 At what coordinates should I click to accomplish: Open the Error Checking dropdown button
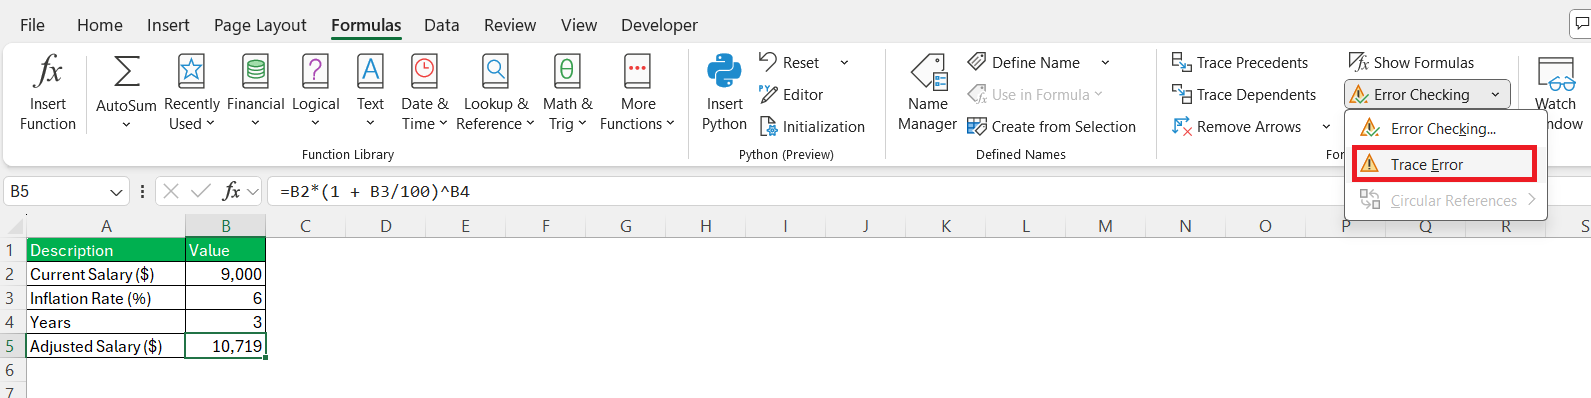[1427, 94]
